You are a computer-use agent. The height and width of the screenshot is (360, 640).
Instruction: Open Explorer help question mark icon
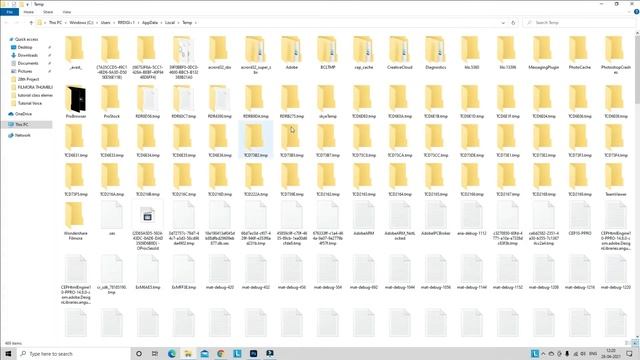[x=636, y=12]
